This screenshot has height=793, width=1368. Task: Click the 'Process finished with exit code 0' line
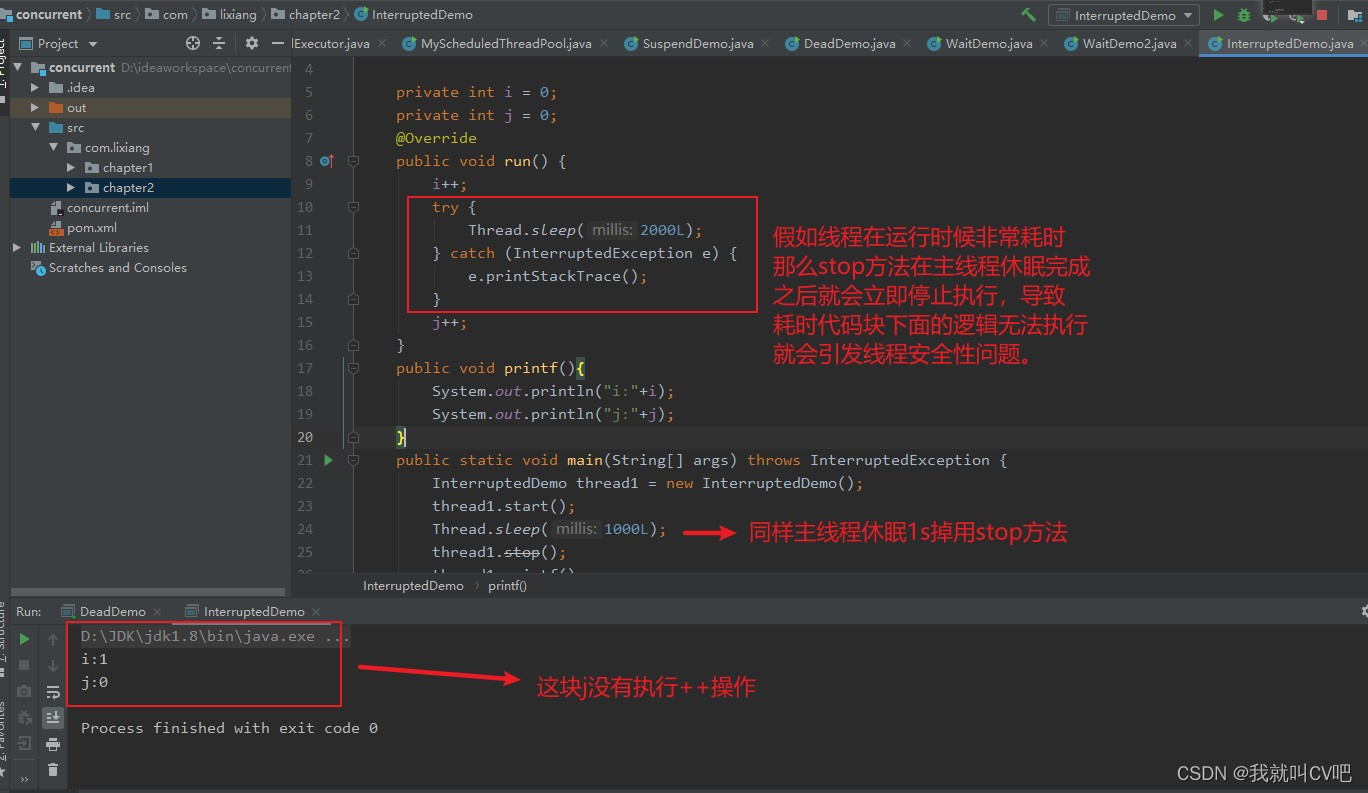pyautogui.click(x=229, y=728)
